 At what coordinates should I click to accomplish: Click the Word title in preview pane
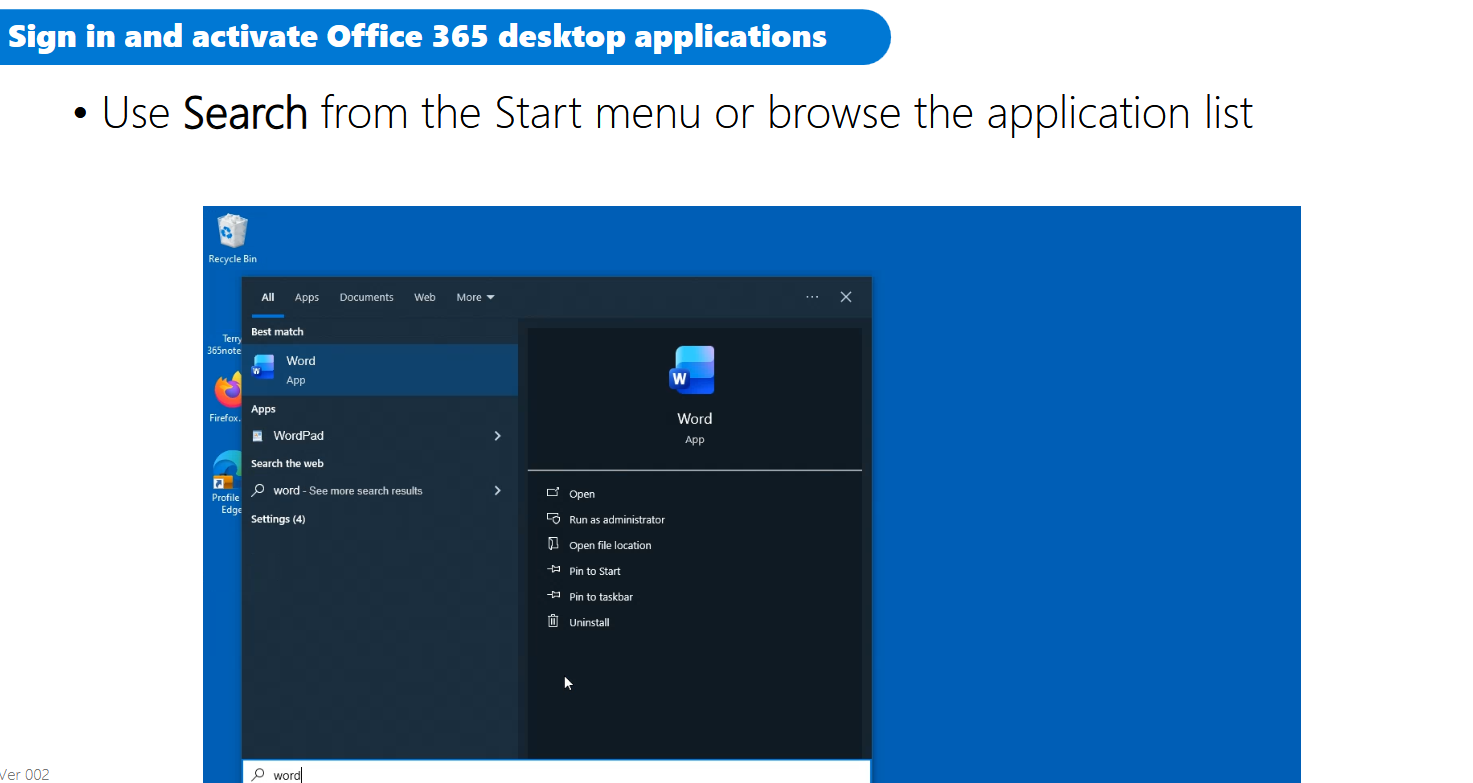click(x=694, y=419)
